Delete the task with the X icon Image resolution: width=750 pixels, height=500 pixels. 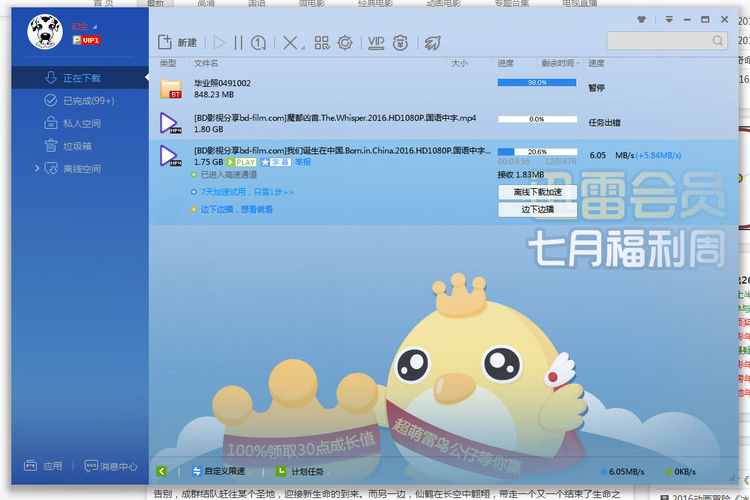click(288, 42)
